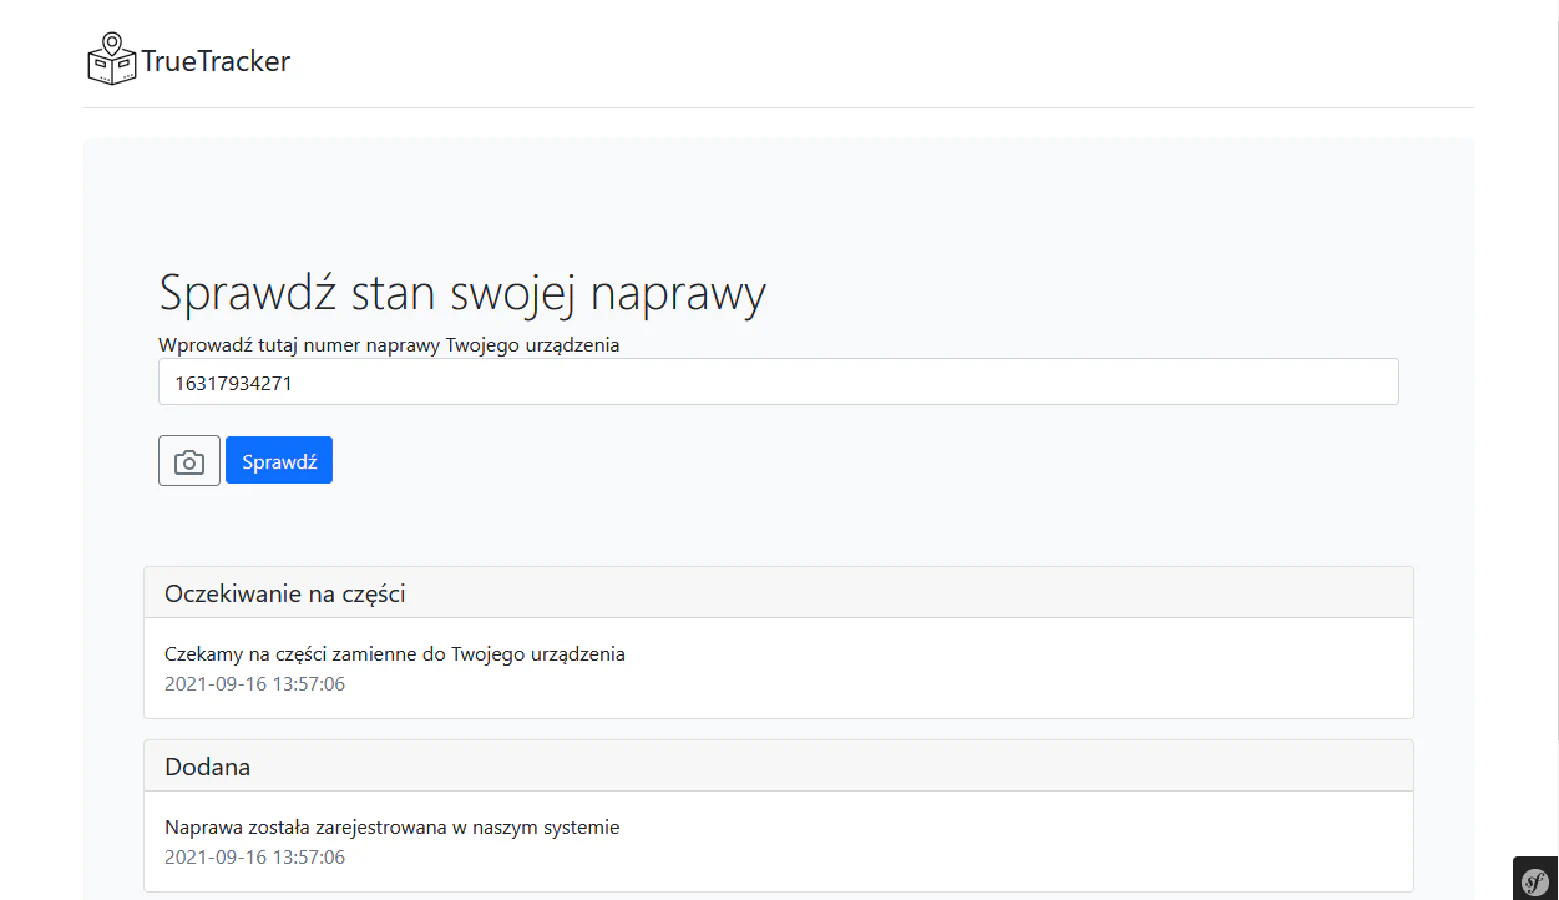Click the word "naprawy" in the main heading
The height and width of the screenshot is (900, 1559).
click(x=678, y=294)
